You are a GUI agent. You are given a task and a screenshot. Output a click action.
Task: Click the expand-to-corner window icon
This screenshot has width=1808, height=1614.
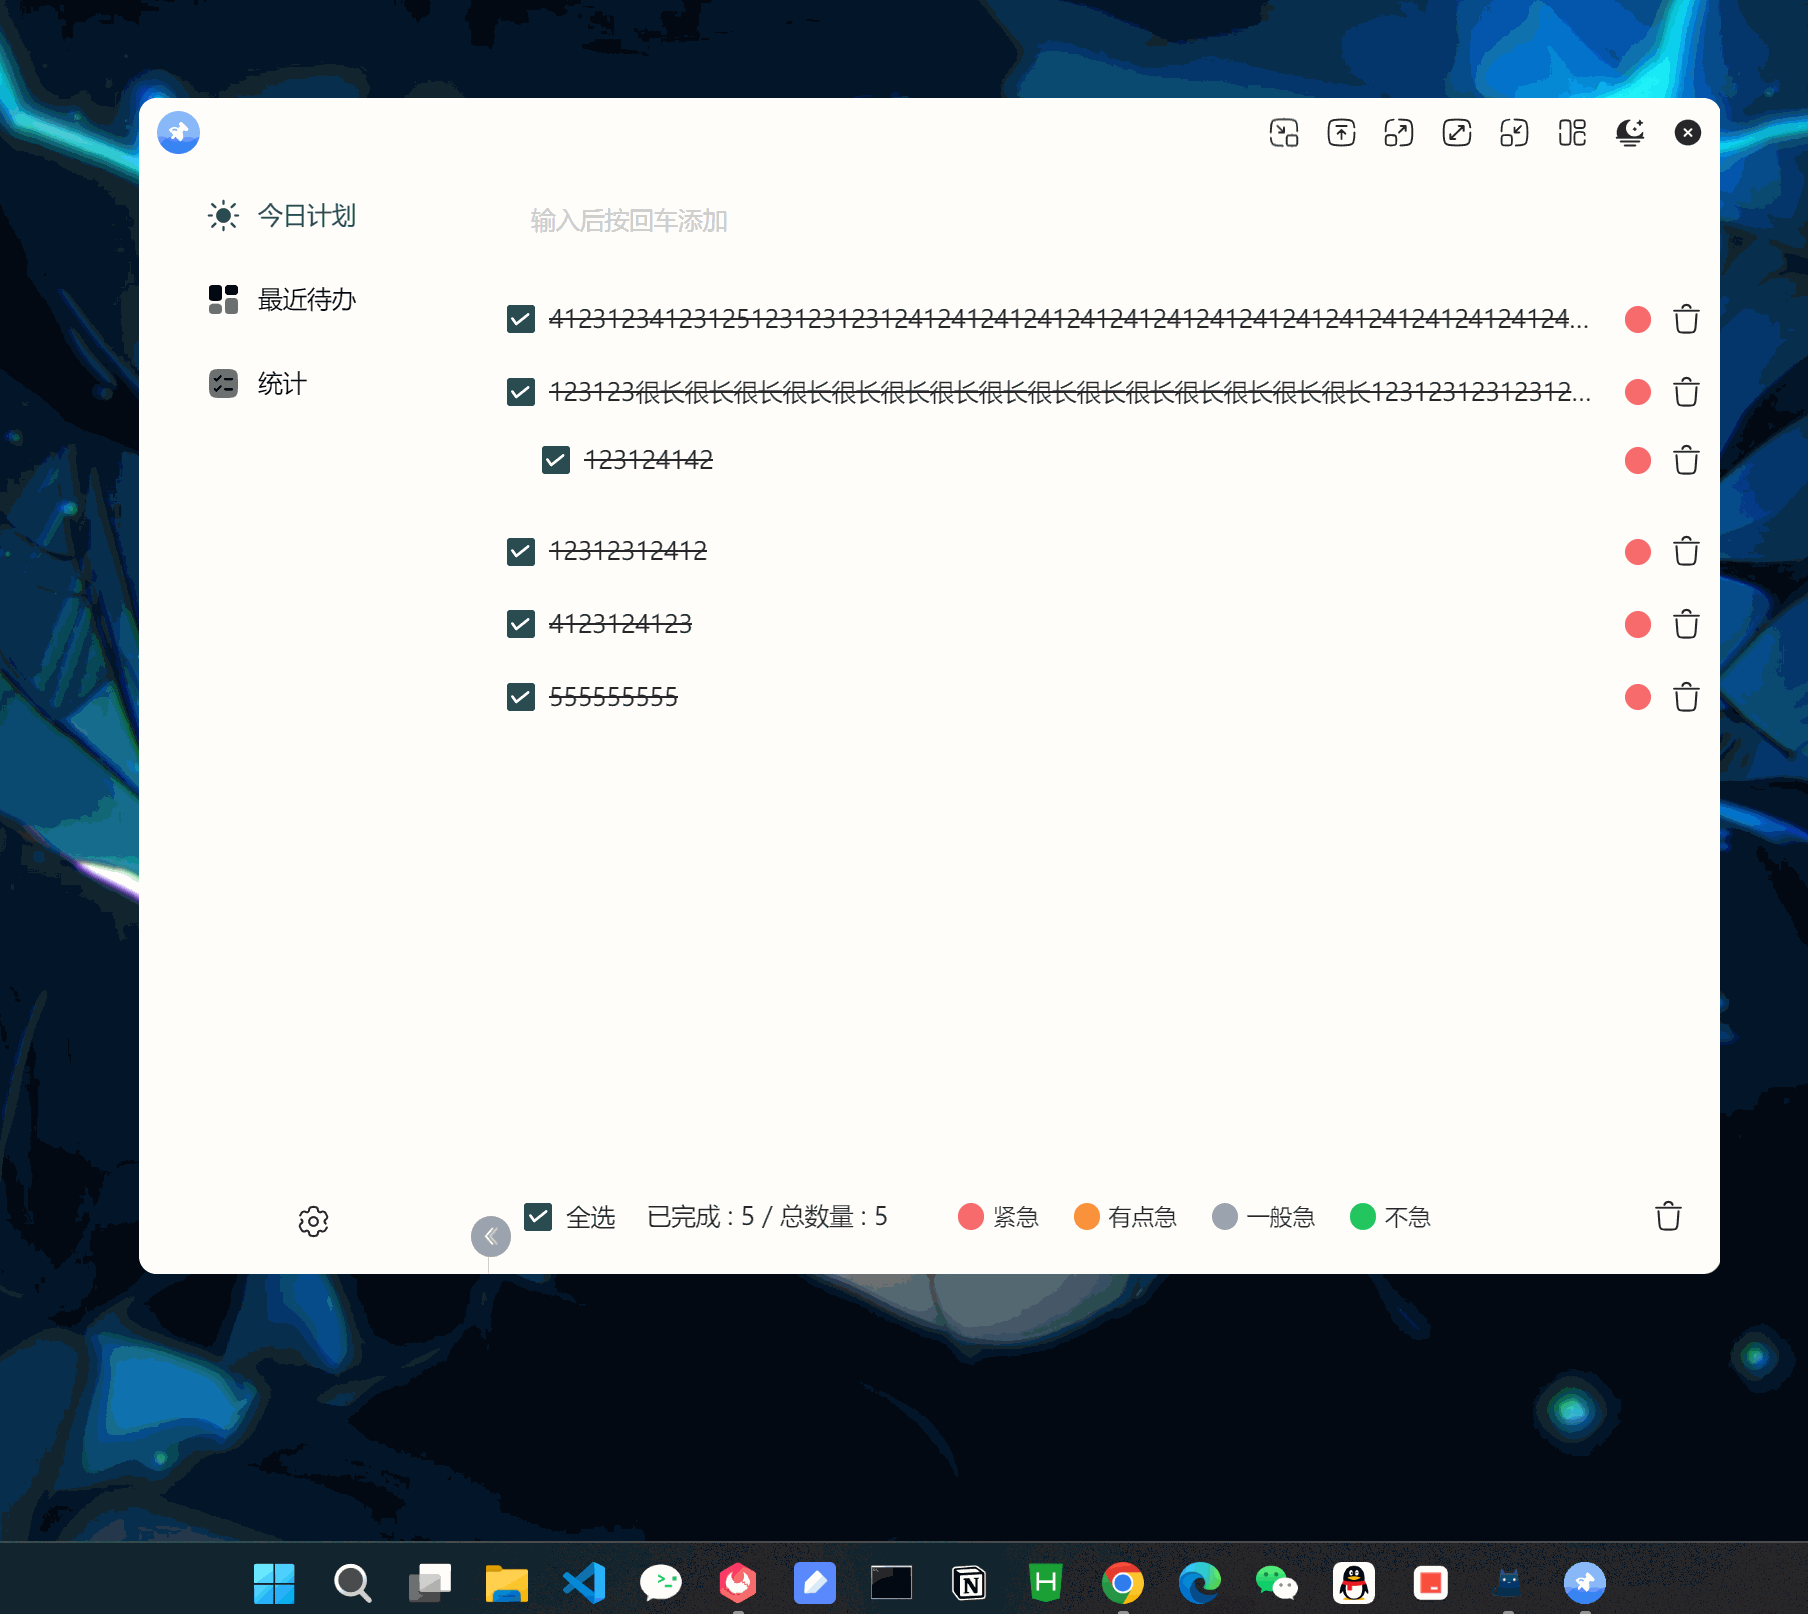click(x=1398, y=132)
